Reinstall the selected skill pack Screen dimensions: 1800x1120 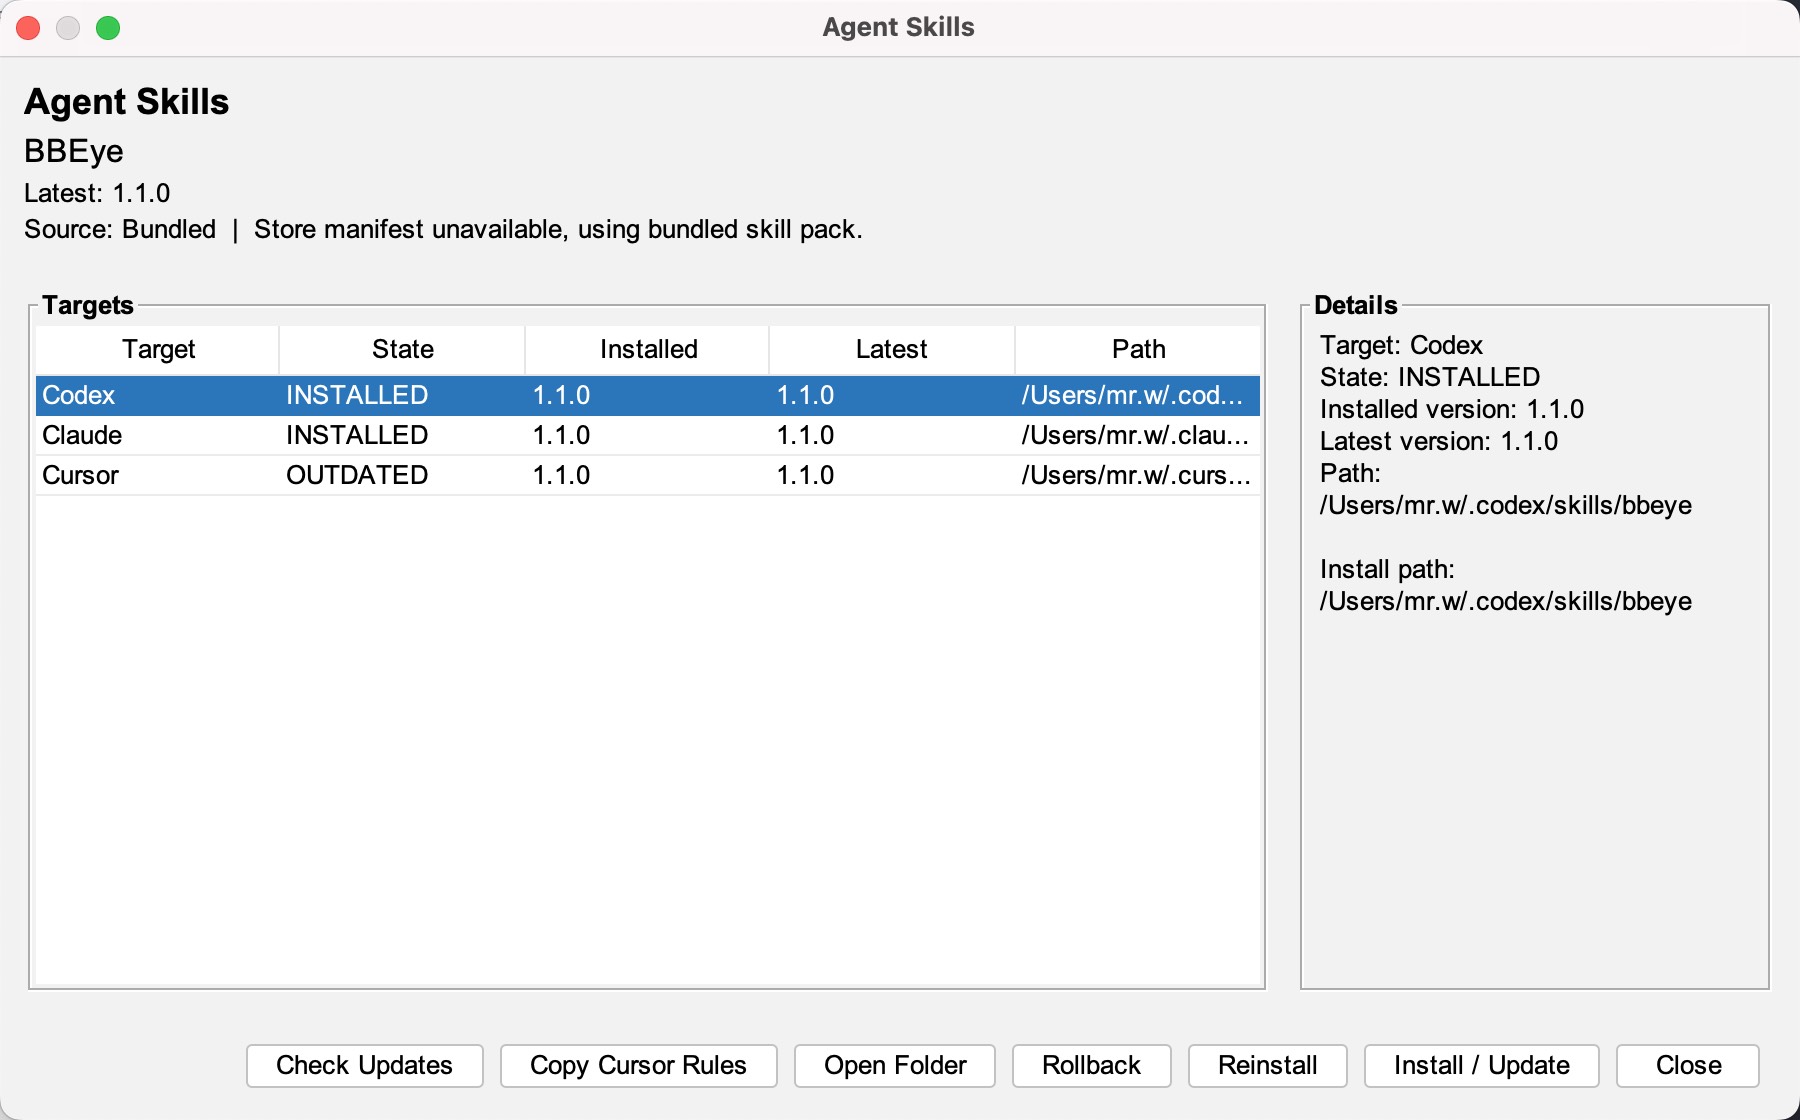[x=1267, y=1065]
